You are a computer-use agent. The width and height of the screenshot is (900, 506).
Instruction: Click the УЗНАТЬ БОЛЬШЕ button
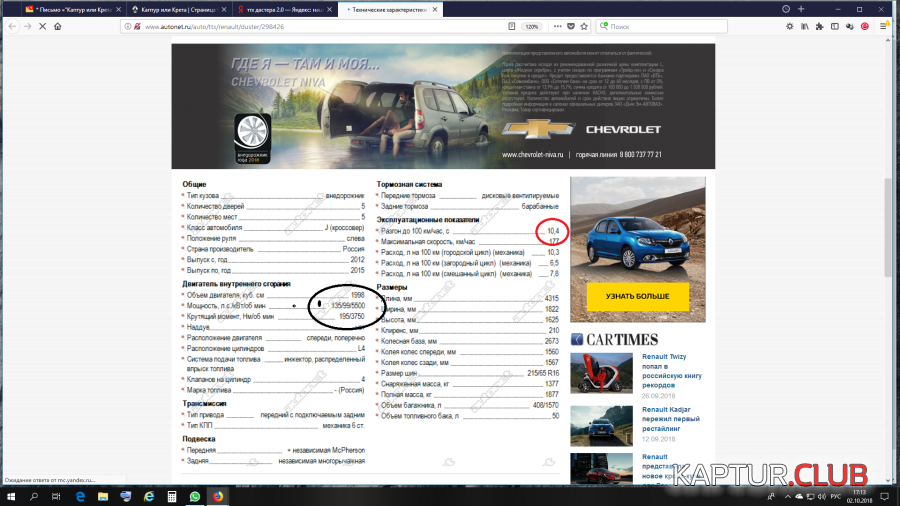[x=638, y=297]
